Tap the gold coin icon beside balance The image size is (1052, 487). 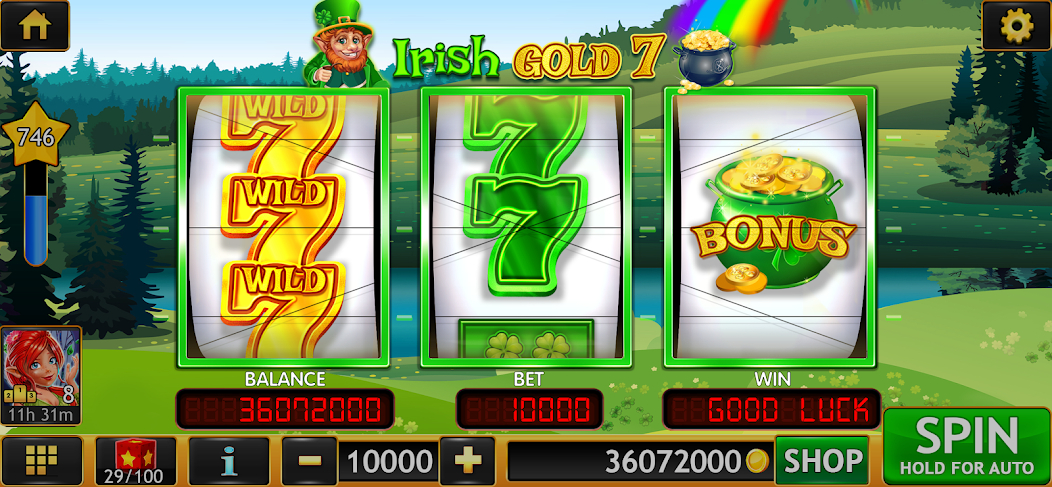click(757, 461)
